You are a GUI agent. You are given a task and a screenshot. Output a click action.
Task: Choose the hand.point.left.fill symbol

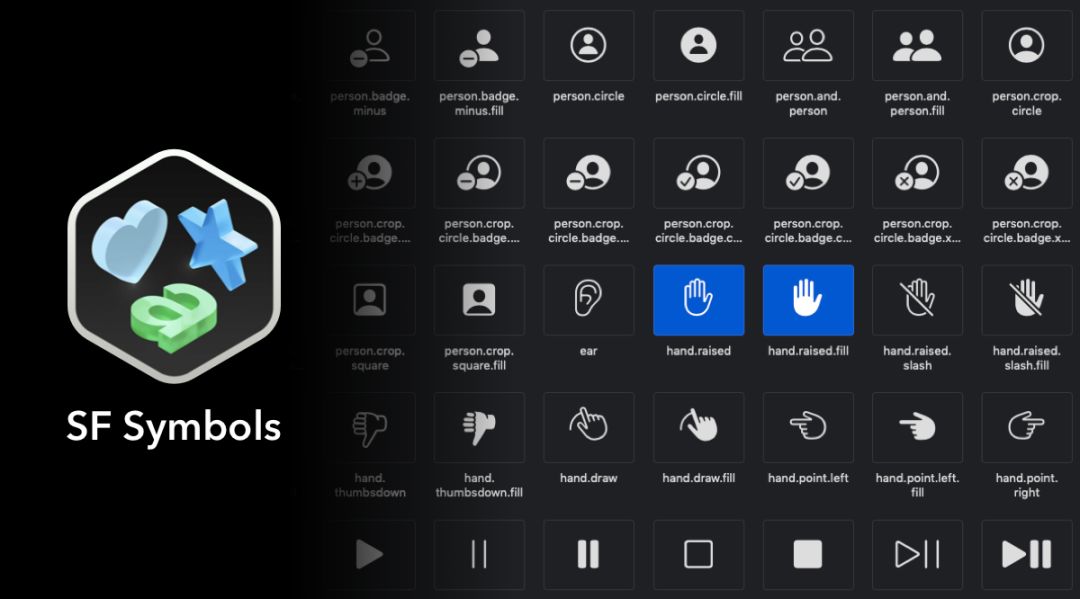917,427
